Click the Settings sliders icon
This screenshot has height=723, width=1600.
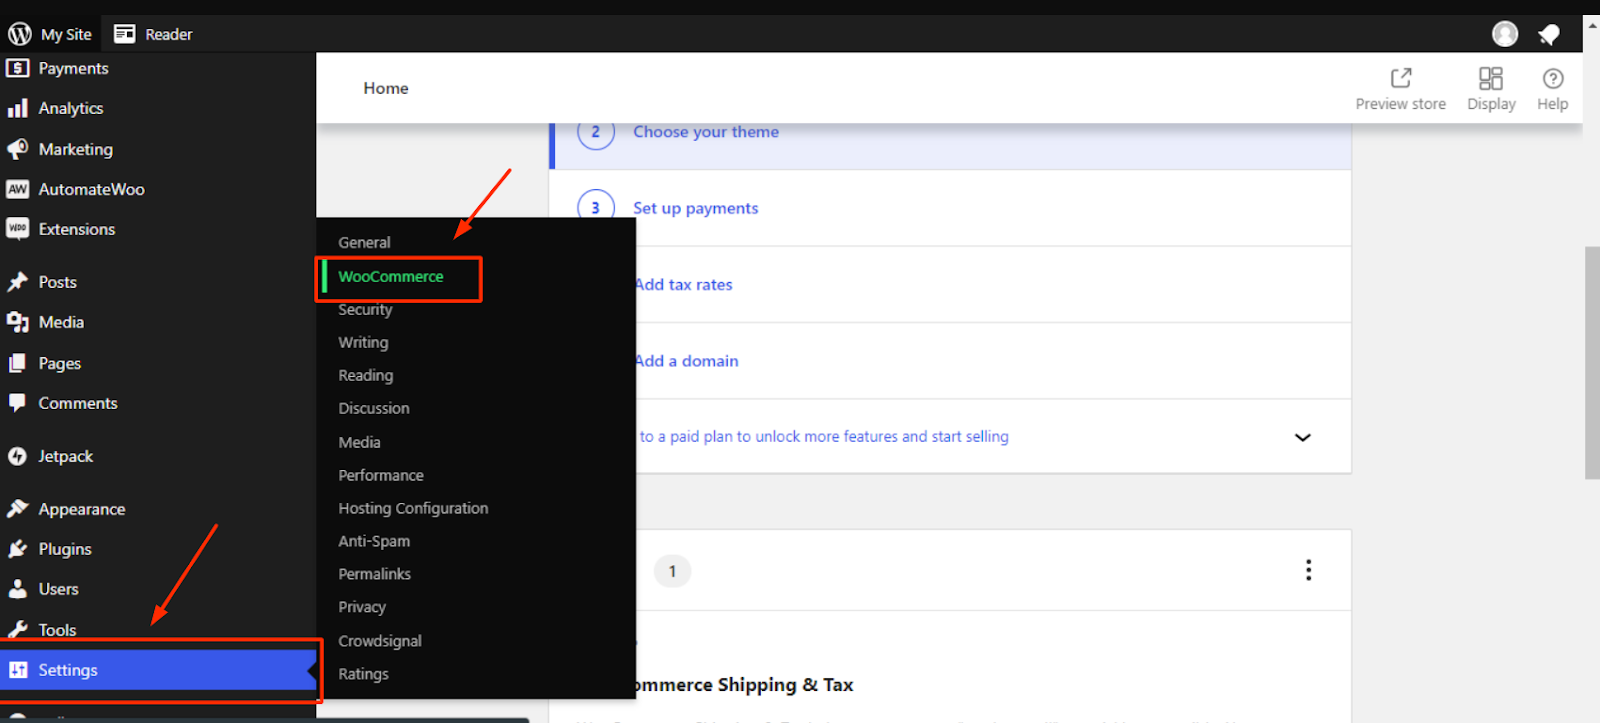pos(18,670)
